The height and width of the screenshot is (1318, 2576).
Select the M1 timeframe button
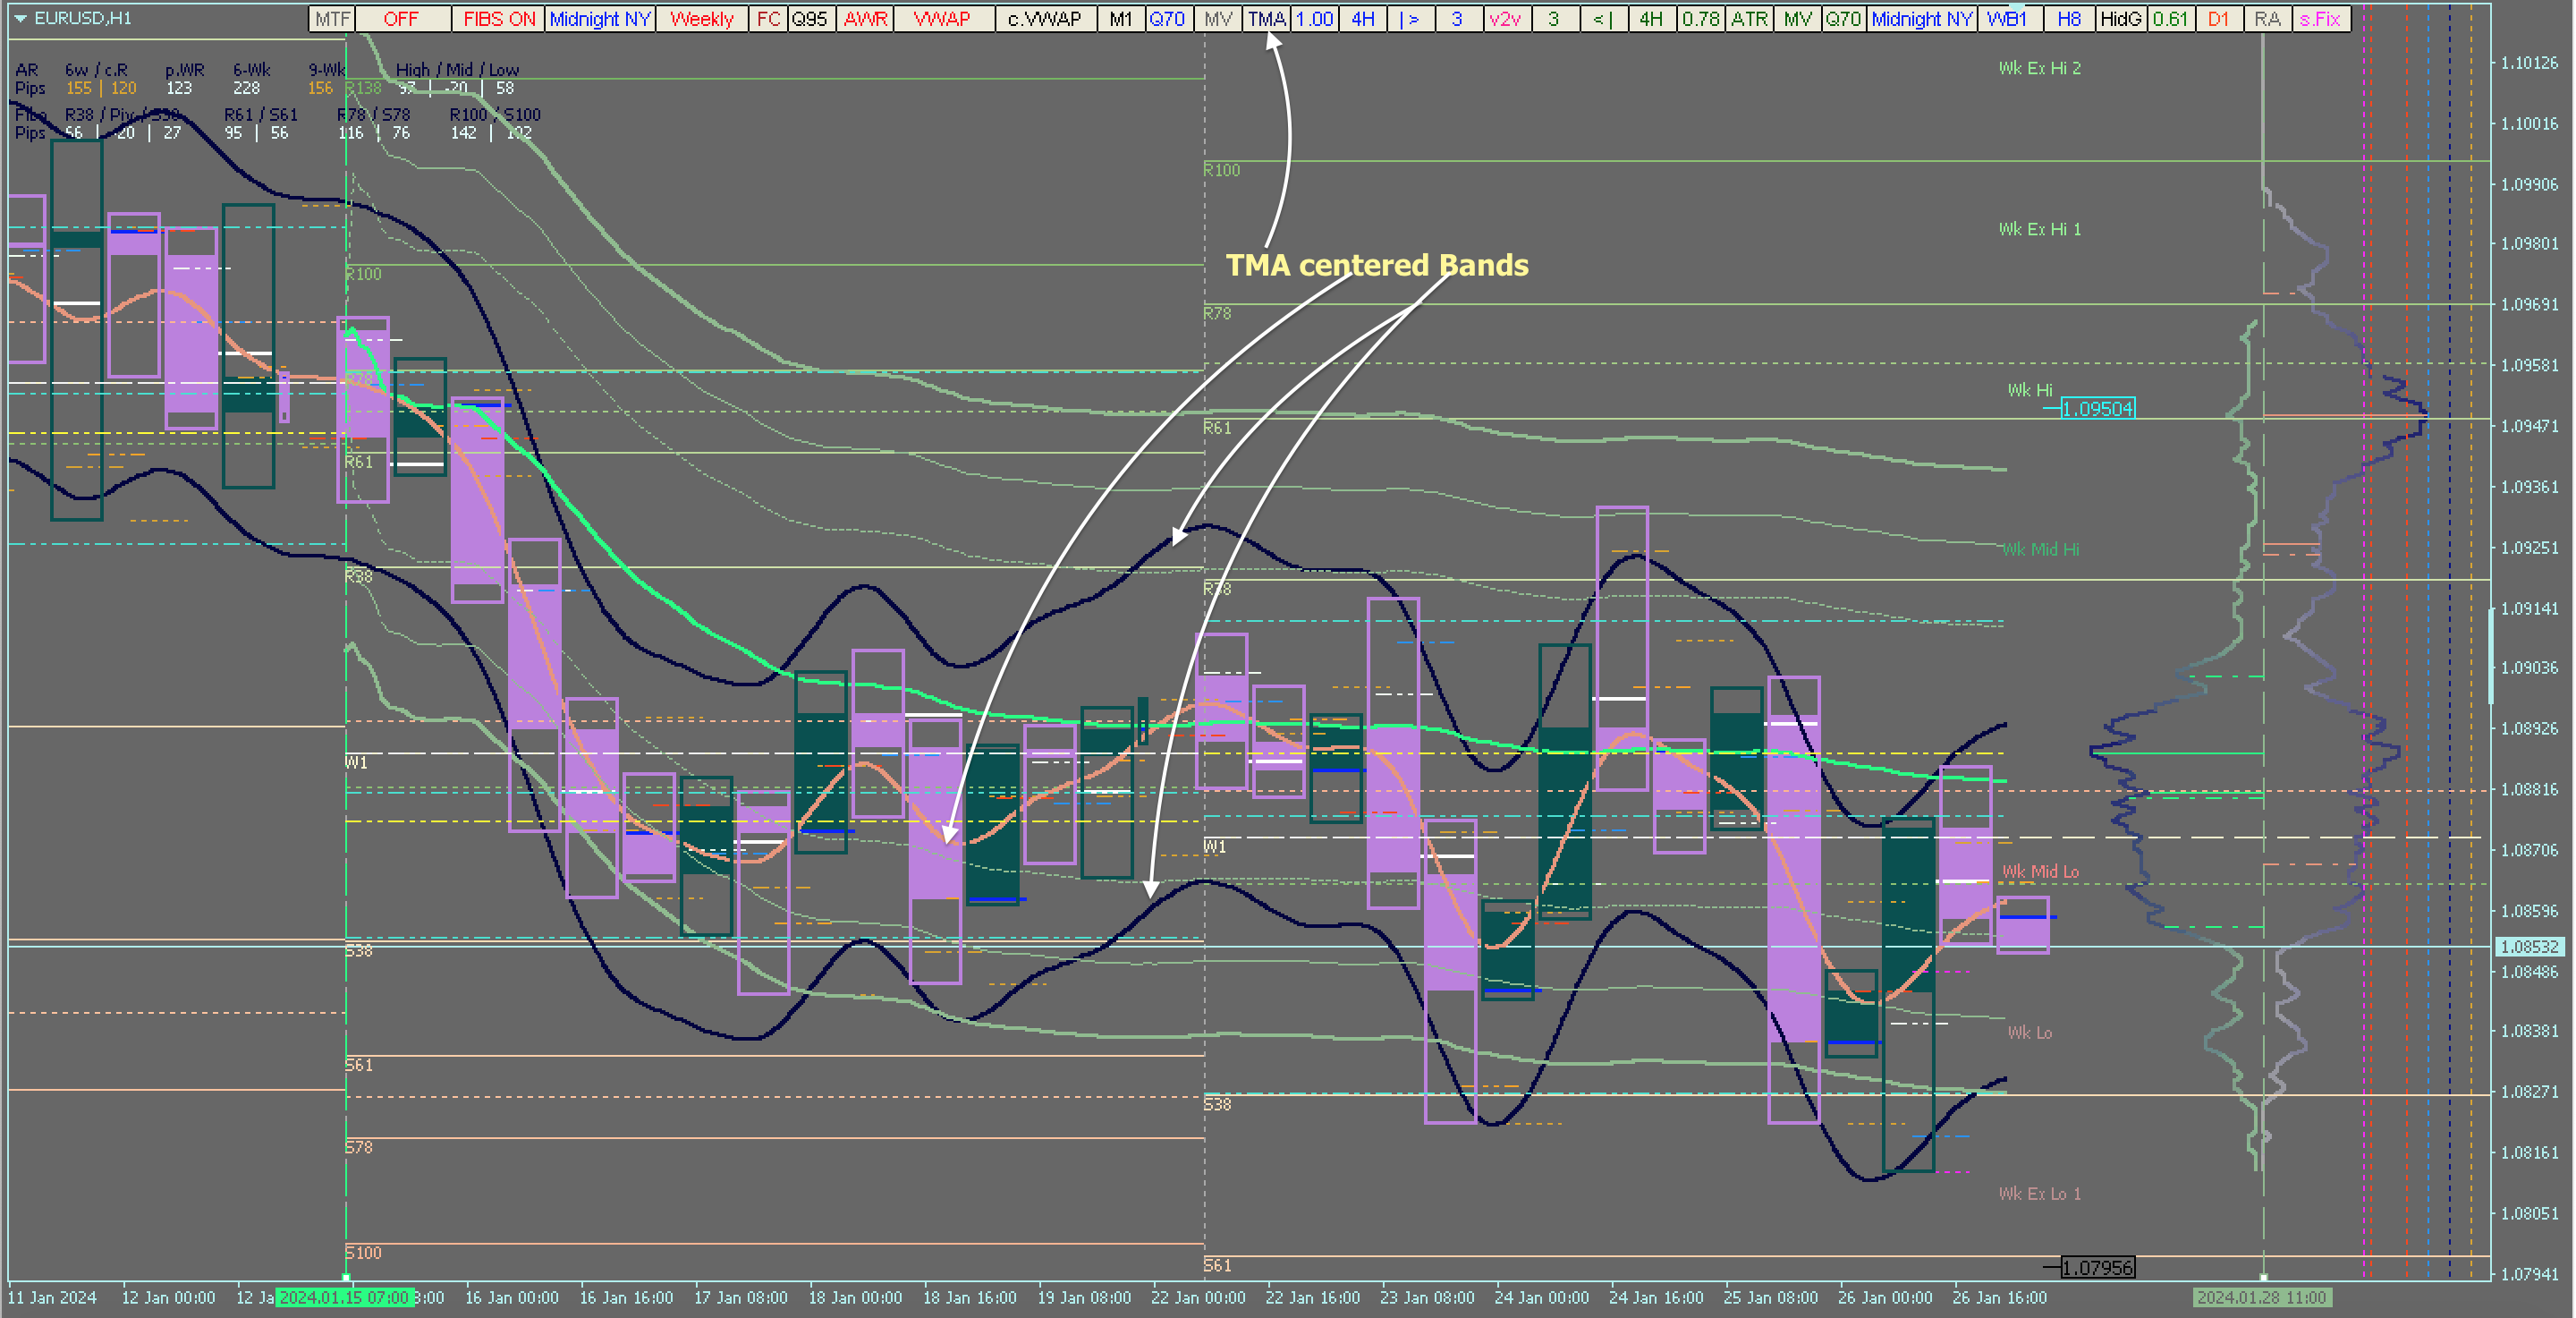1120,19
